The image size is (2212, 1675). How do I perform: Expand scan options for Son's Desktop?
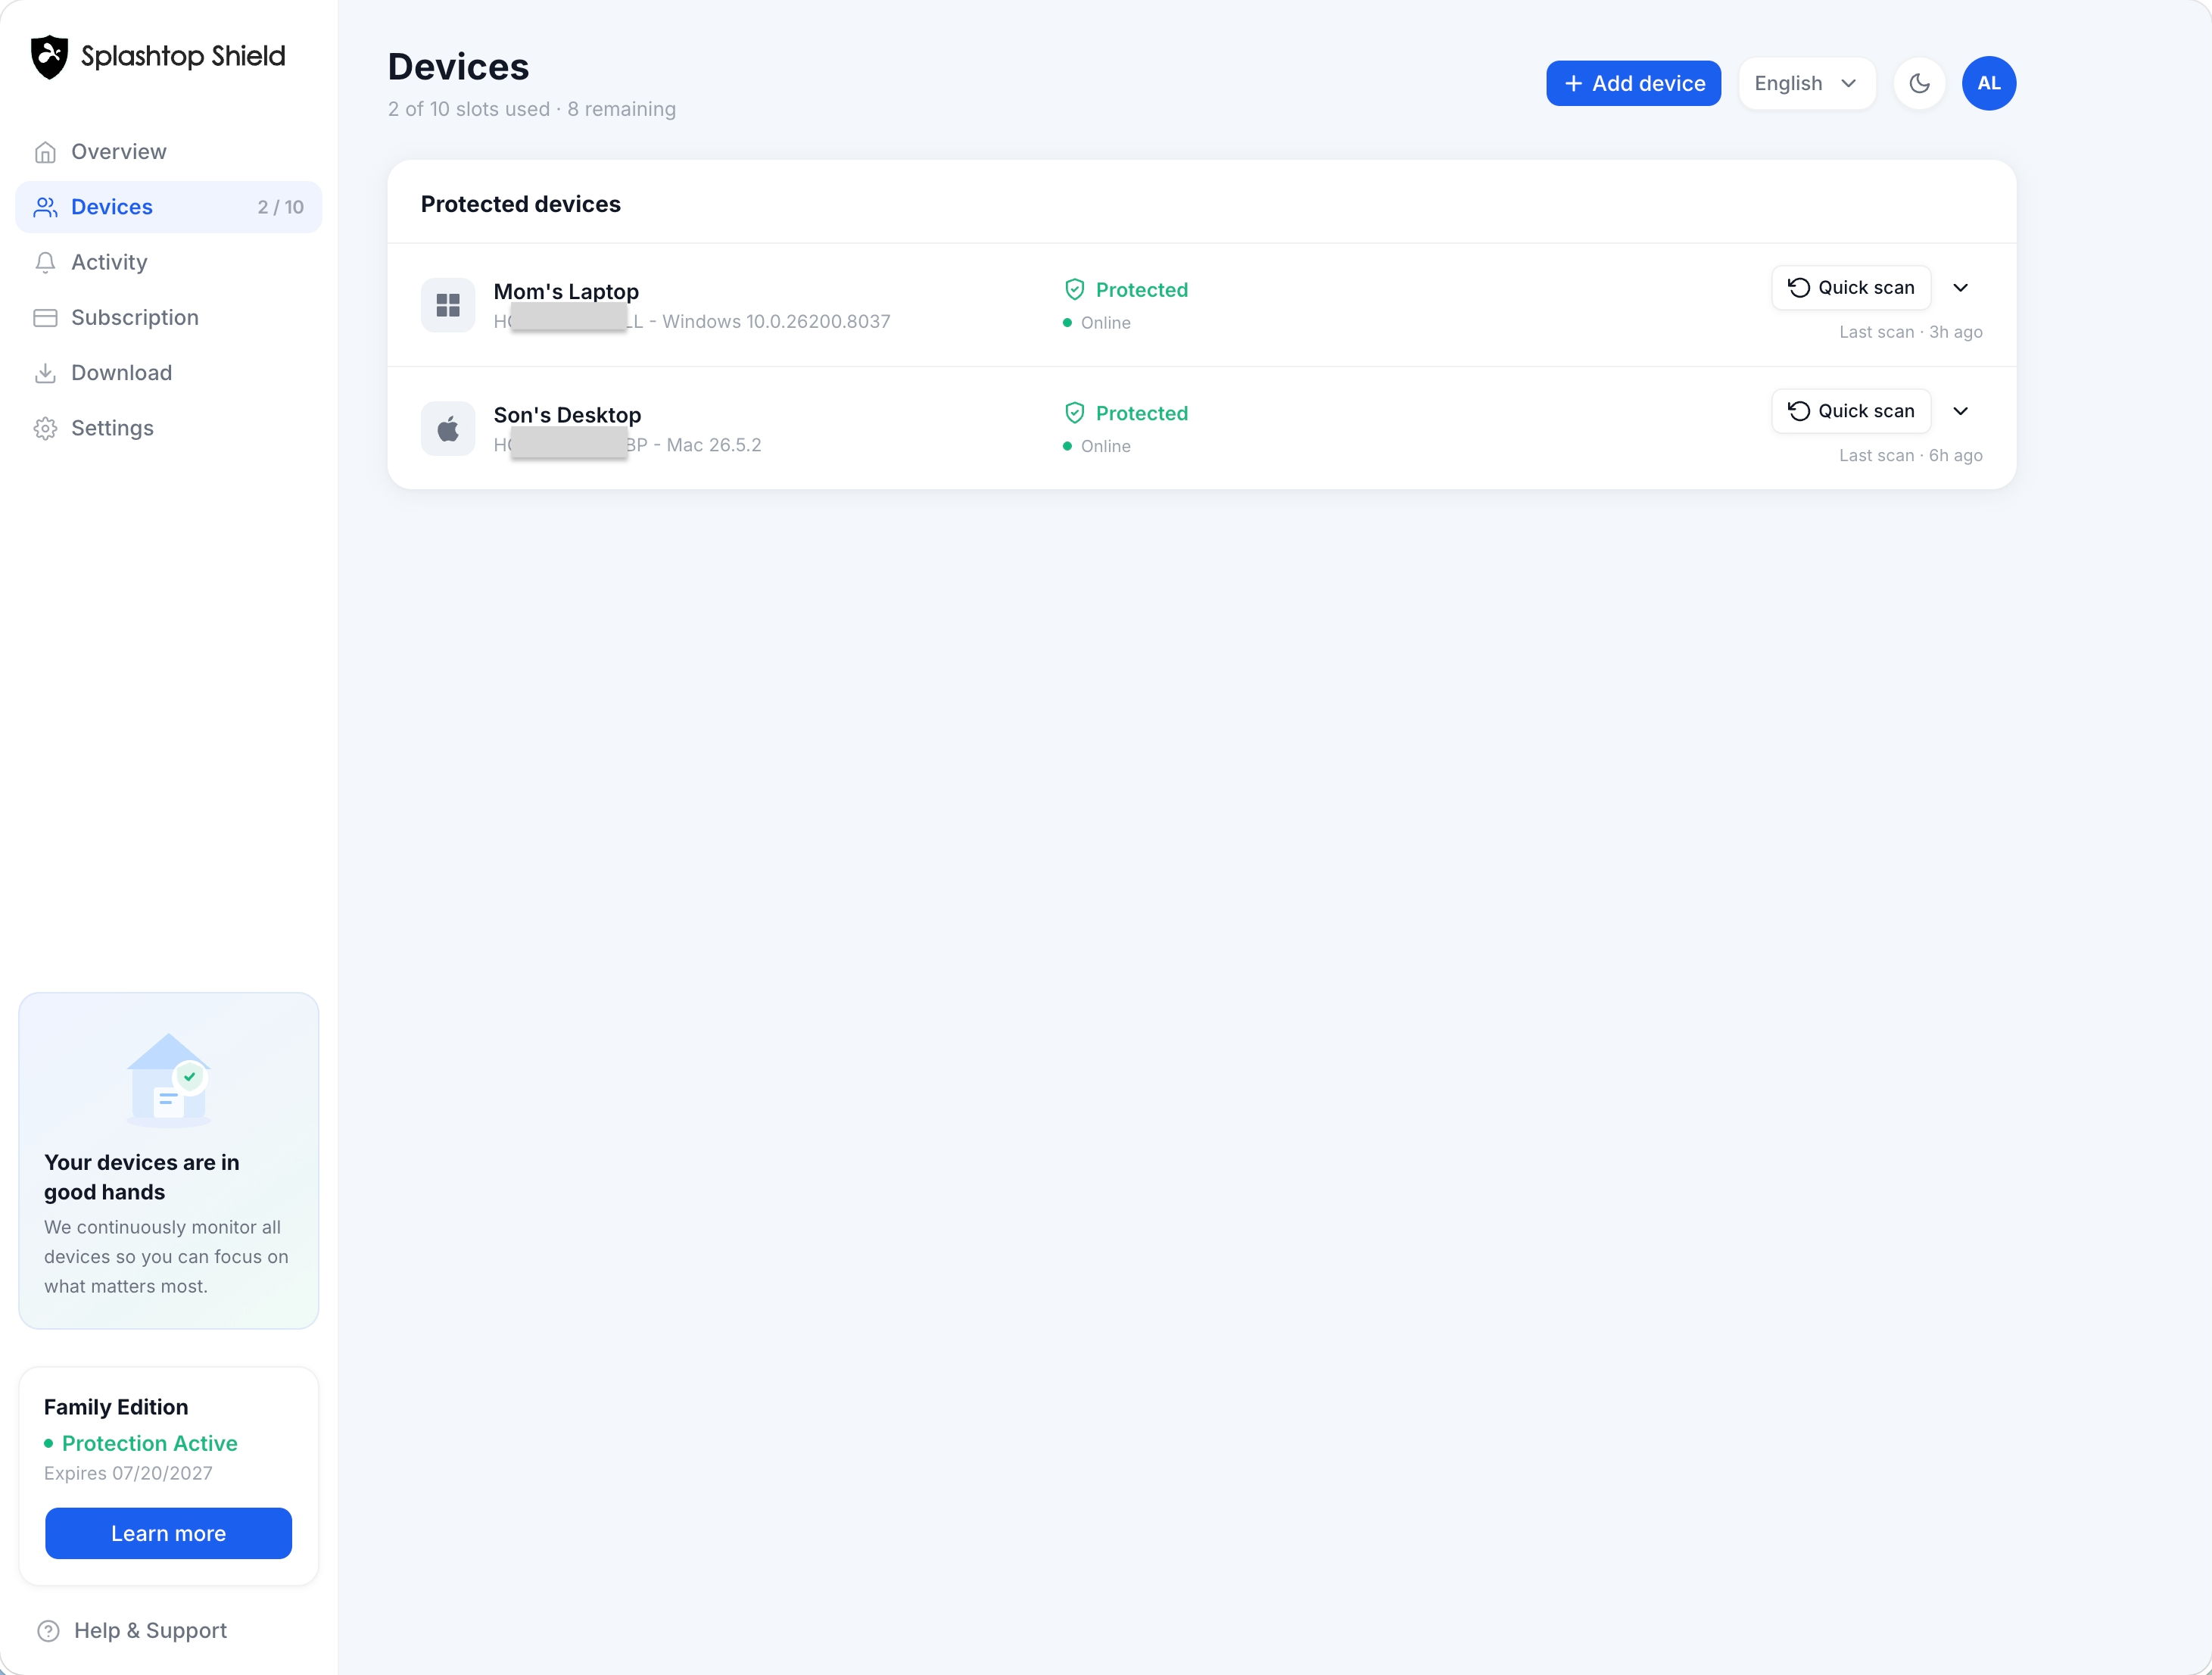coord(1960,411)
